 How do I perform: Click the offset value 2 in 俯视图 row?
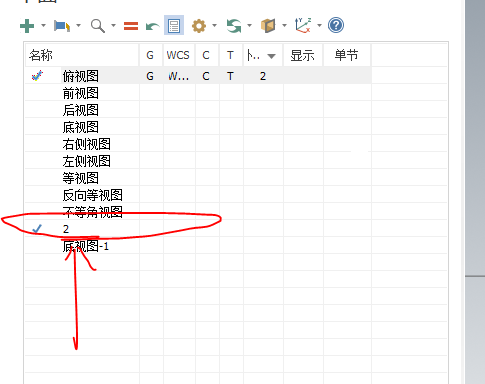(263, 76)
